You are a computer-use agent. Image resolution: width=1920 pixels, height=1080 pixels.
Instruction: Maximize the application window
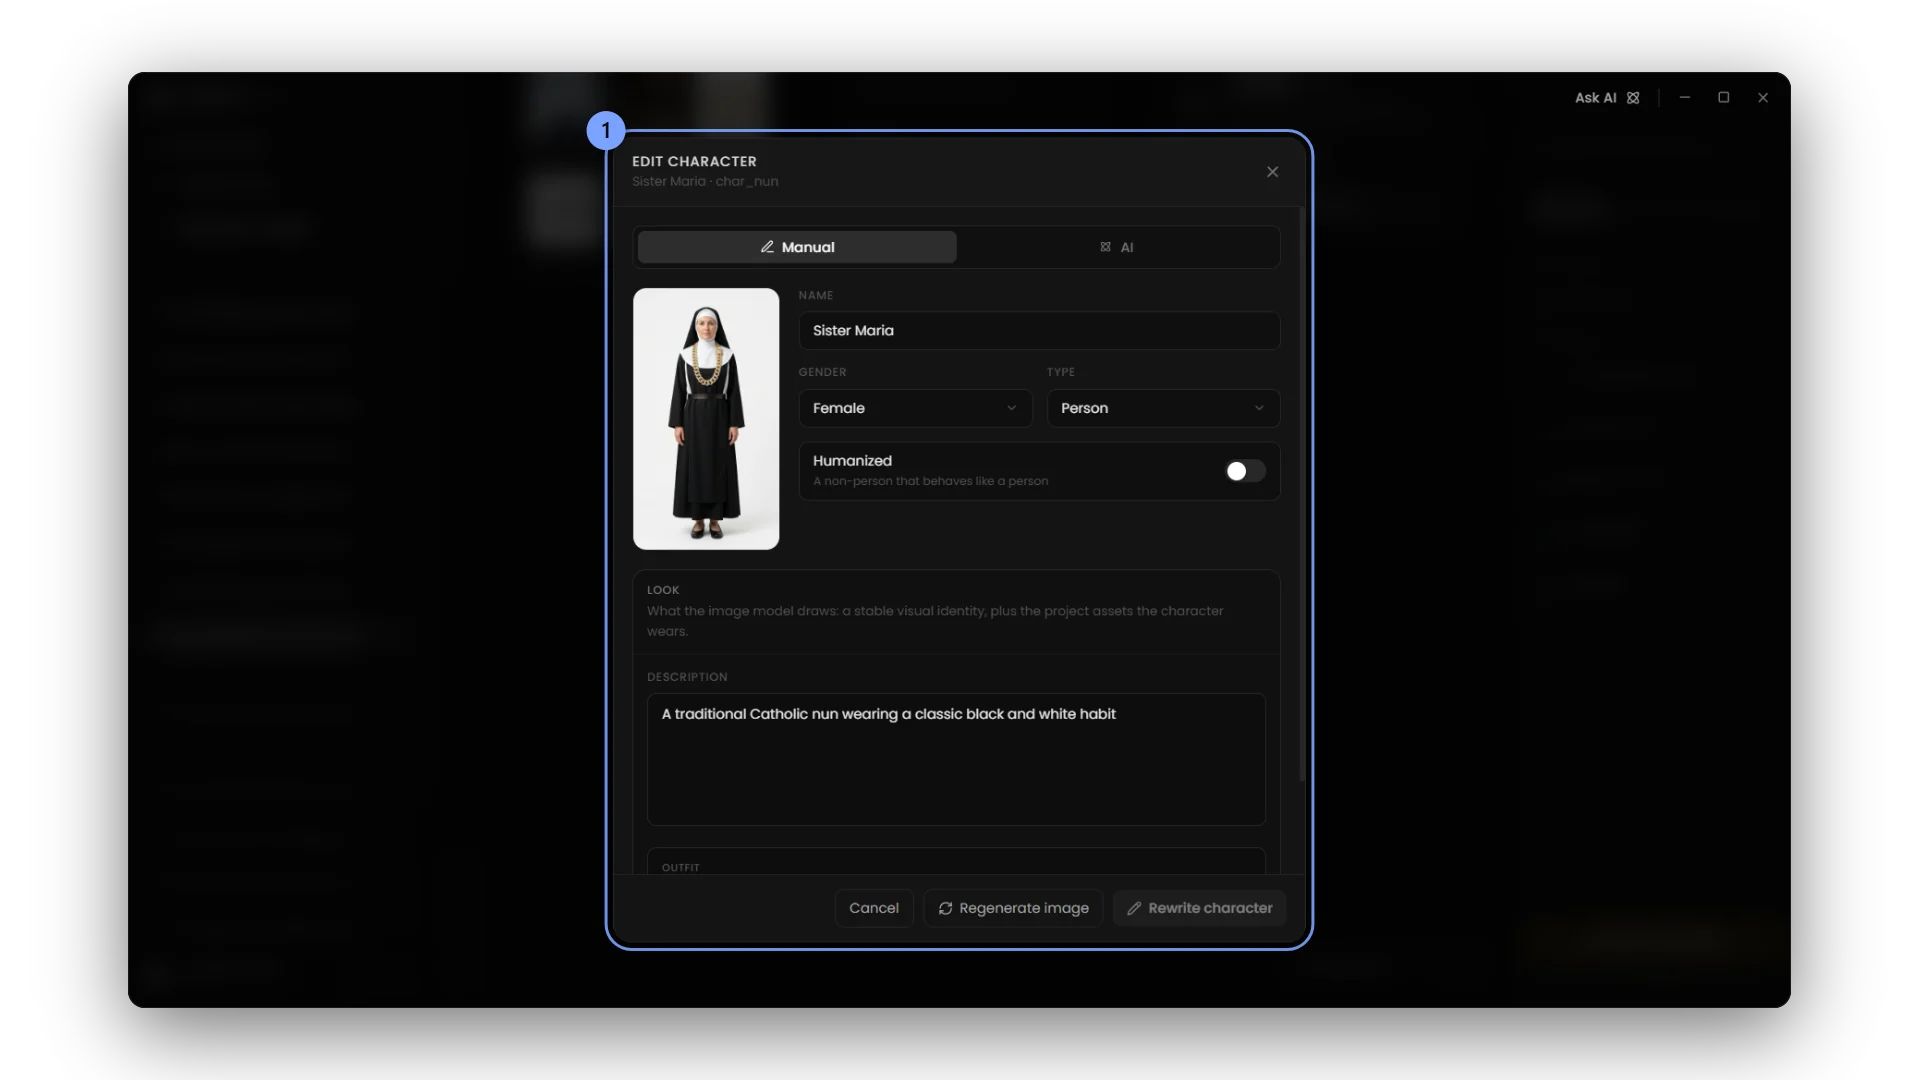pos(1724,98)
